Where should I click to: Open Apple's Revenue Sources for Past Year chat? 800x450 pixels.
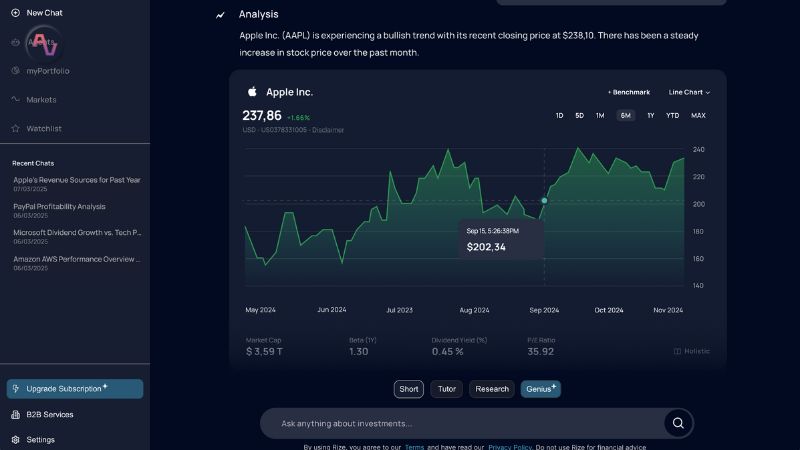77,184
